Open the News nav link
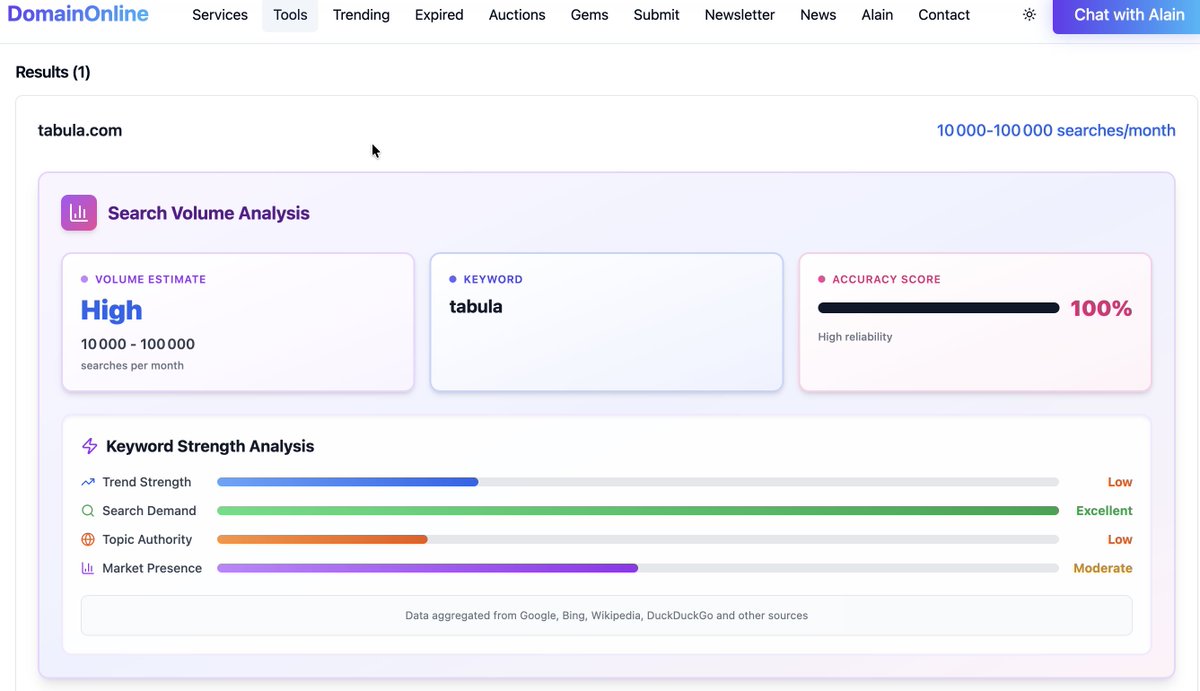Screen dimensions: 1200x691 coord(818,15)
